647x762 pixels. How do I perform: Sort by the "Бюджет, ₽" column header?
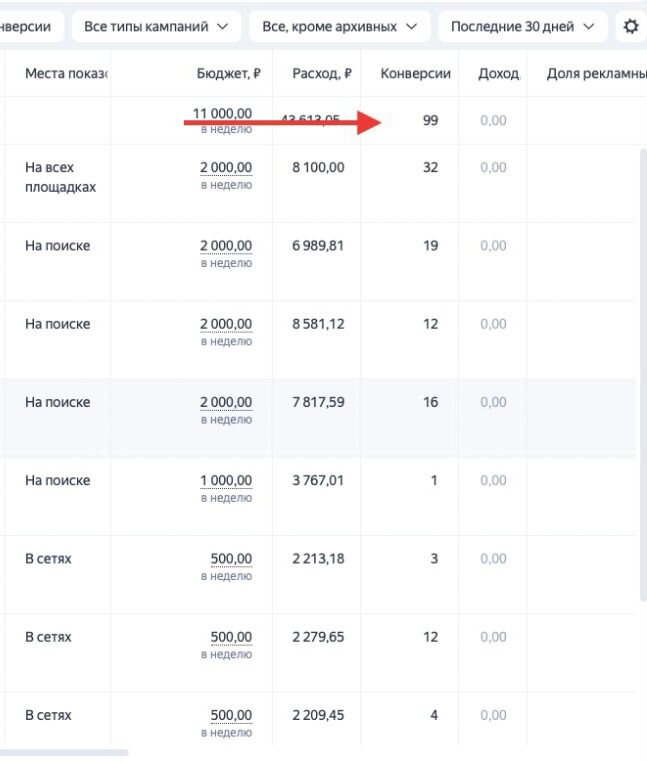229,74
